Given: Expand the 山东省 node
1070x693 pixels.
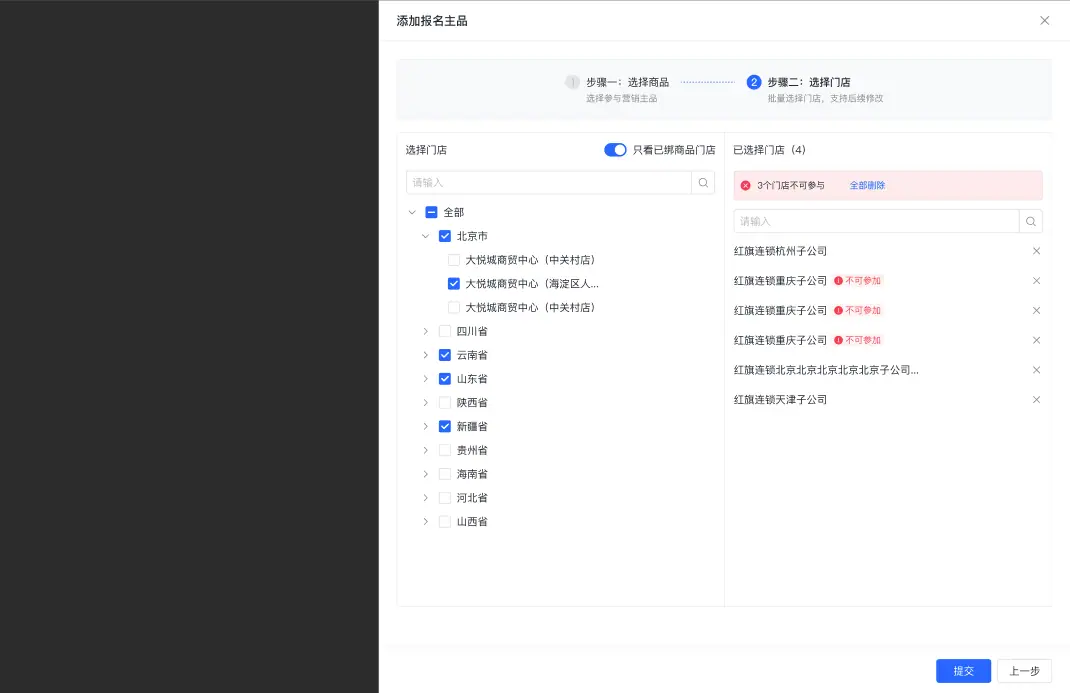Looking at the screenshot, I should pyautogui.click(x=426, y=379).
